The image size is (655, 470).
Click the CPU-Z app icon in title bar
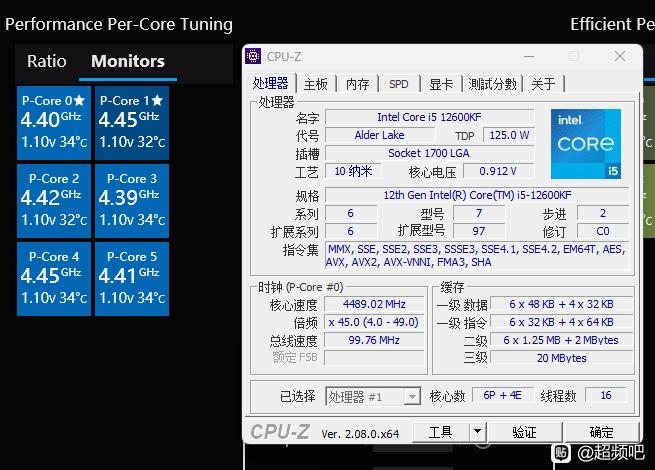click(x=253, y=56)
